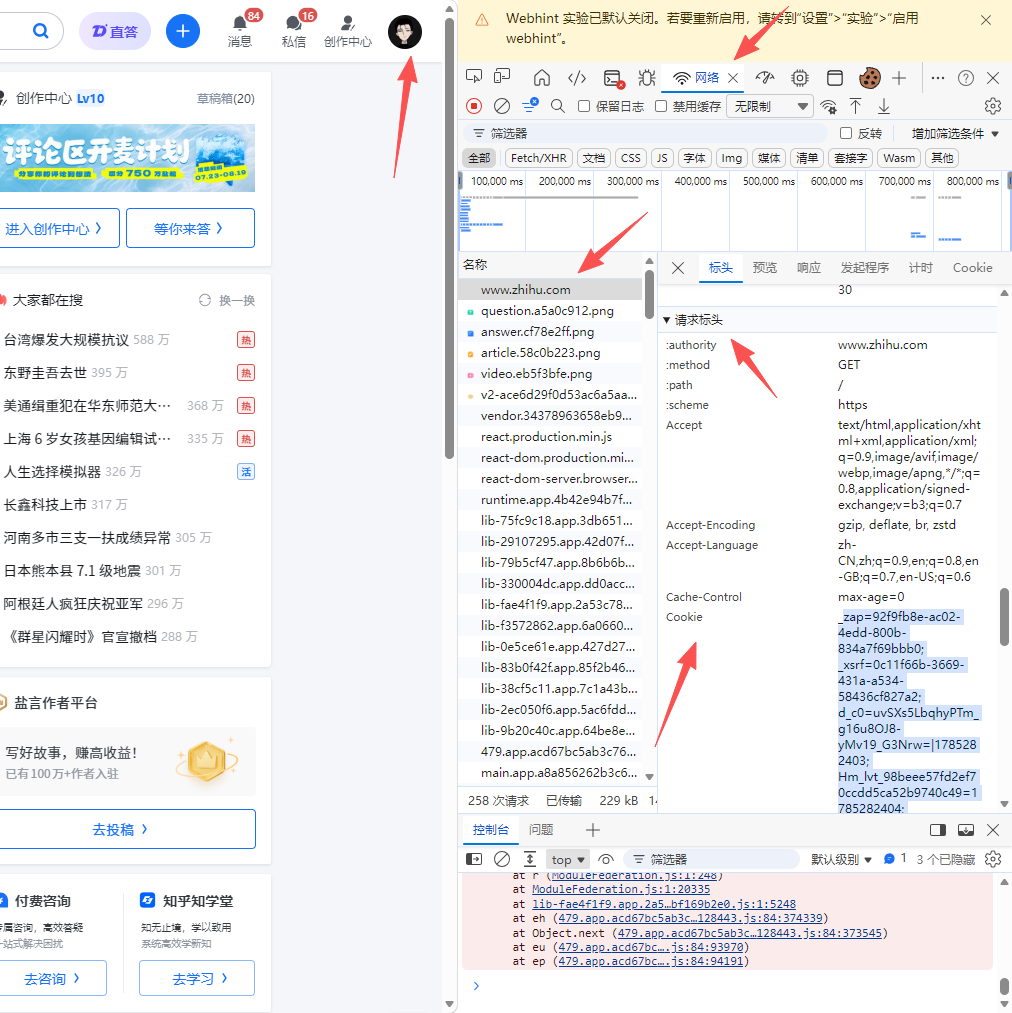Open the Memory chip panel icon
1012x1013 pixels.
[x=800, y=78]
